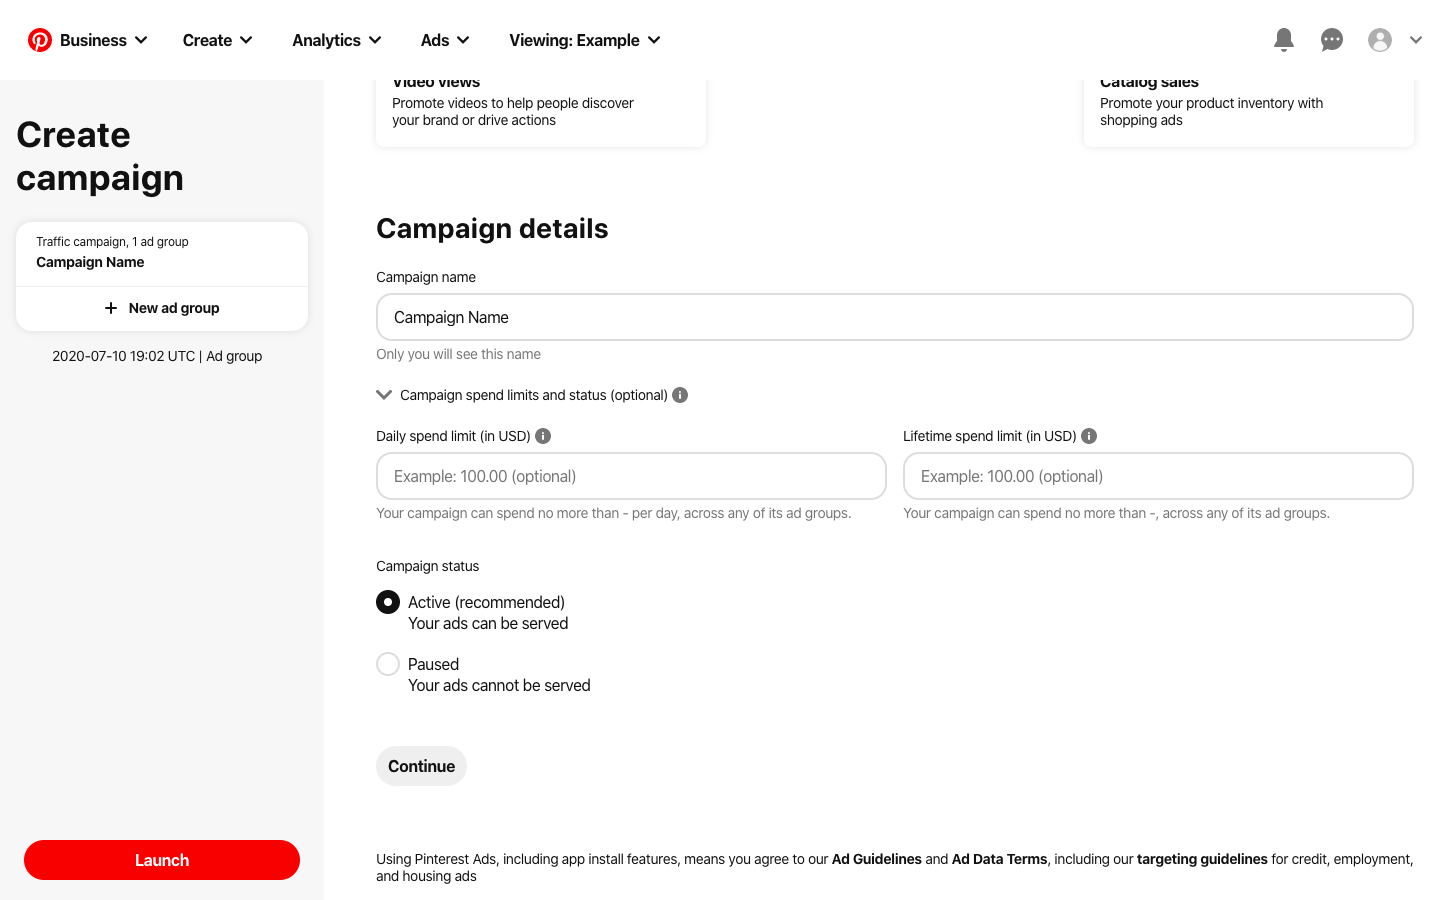Screen dimensions: 1440x900
Task: Open the Business menu
Action: [x=94, y=40]
